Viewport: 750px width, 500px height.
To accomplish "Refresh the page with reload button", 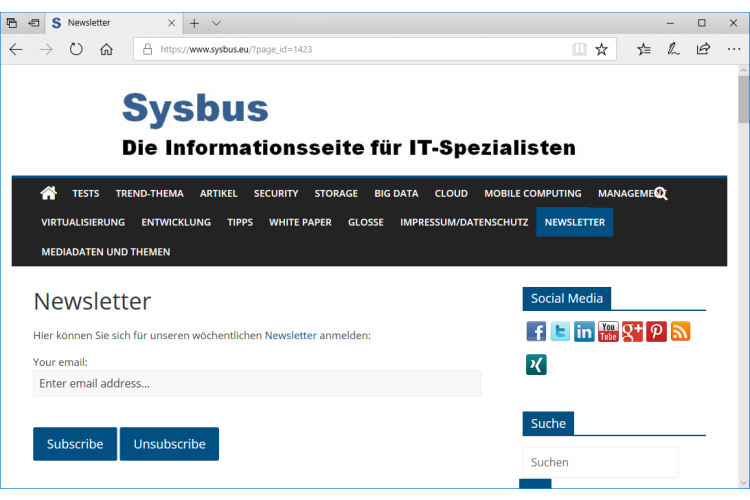I will coord(76,49).
